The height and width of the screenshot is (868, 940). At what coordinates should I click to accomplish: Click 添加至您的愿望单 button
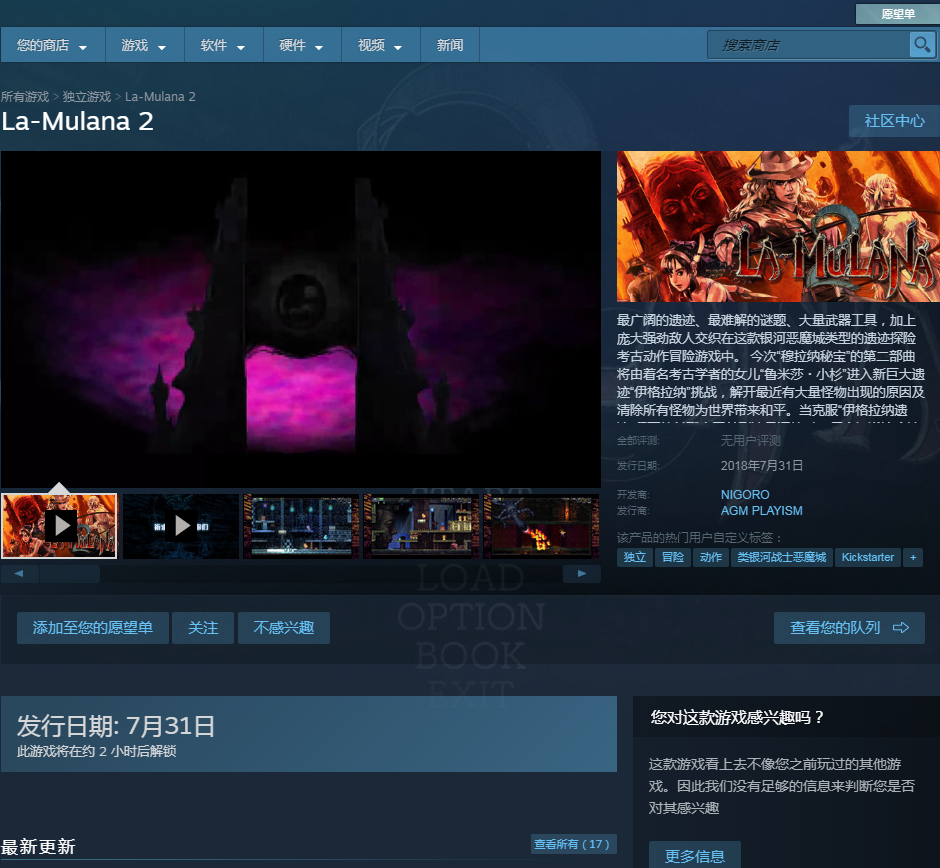(x=93, y=628)
